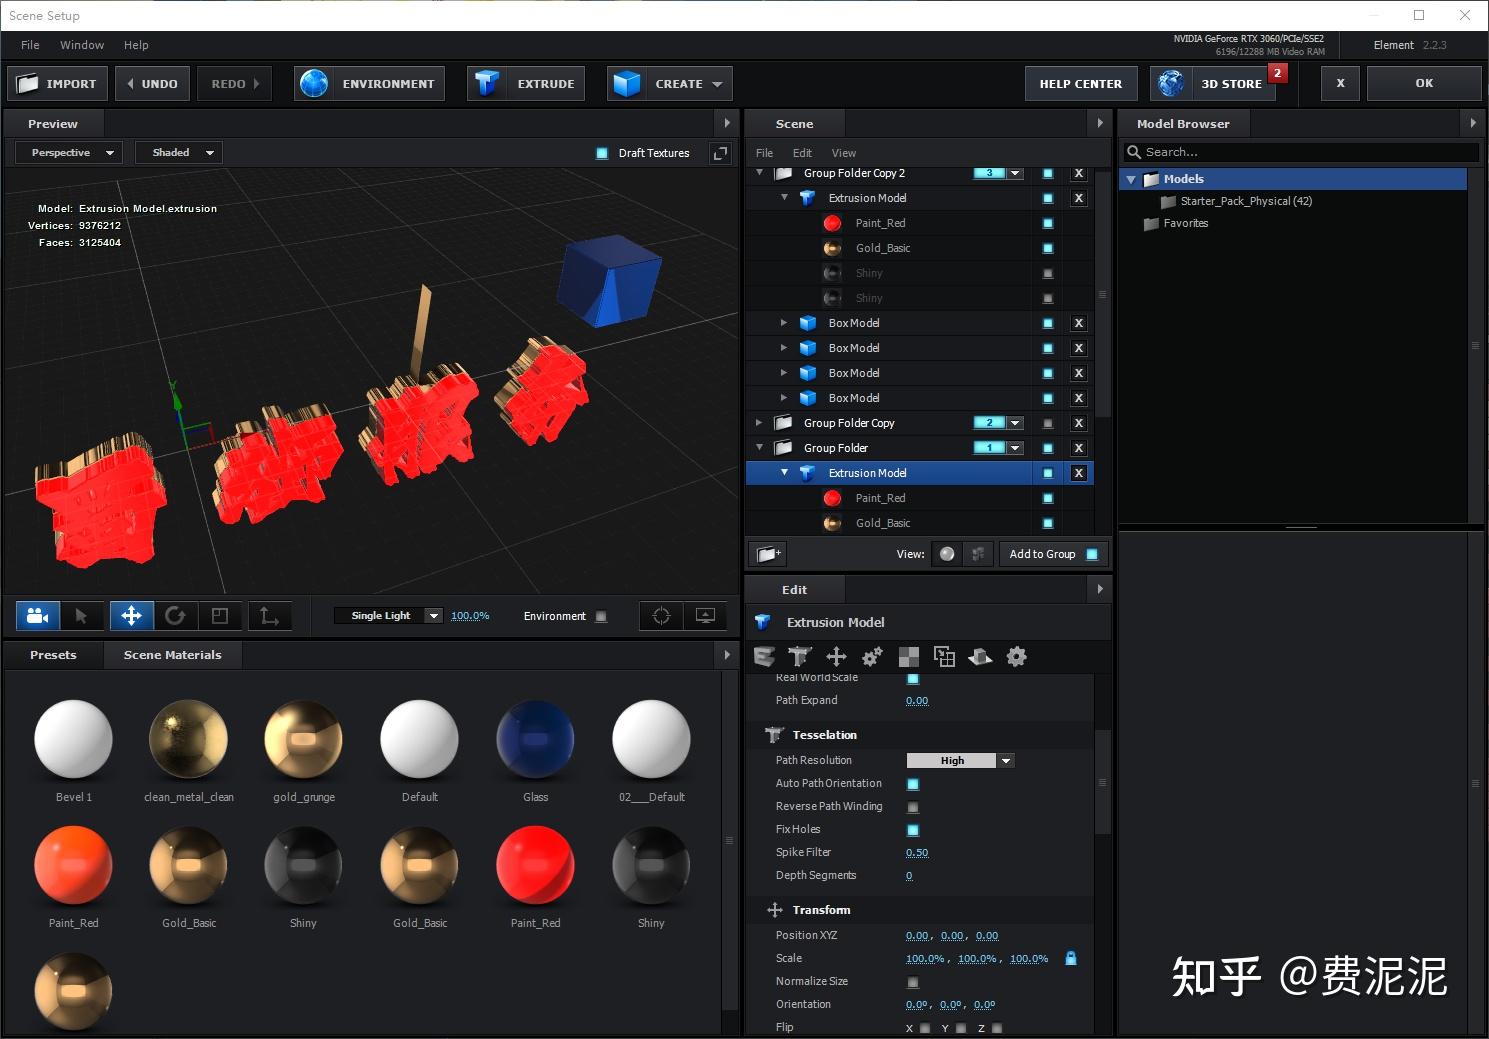Open the Help Center
This screenshot has height=1039, width=1489.
coord(1080,83)
